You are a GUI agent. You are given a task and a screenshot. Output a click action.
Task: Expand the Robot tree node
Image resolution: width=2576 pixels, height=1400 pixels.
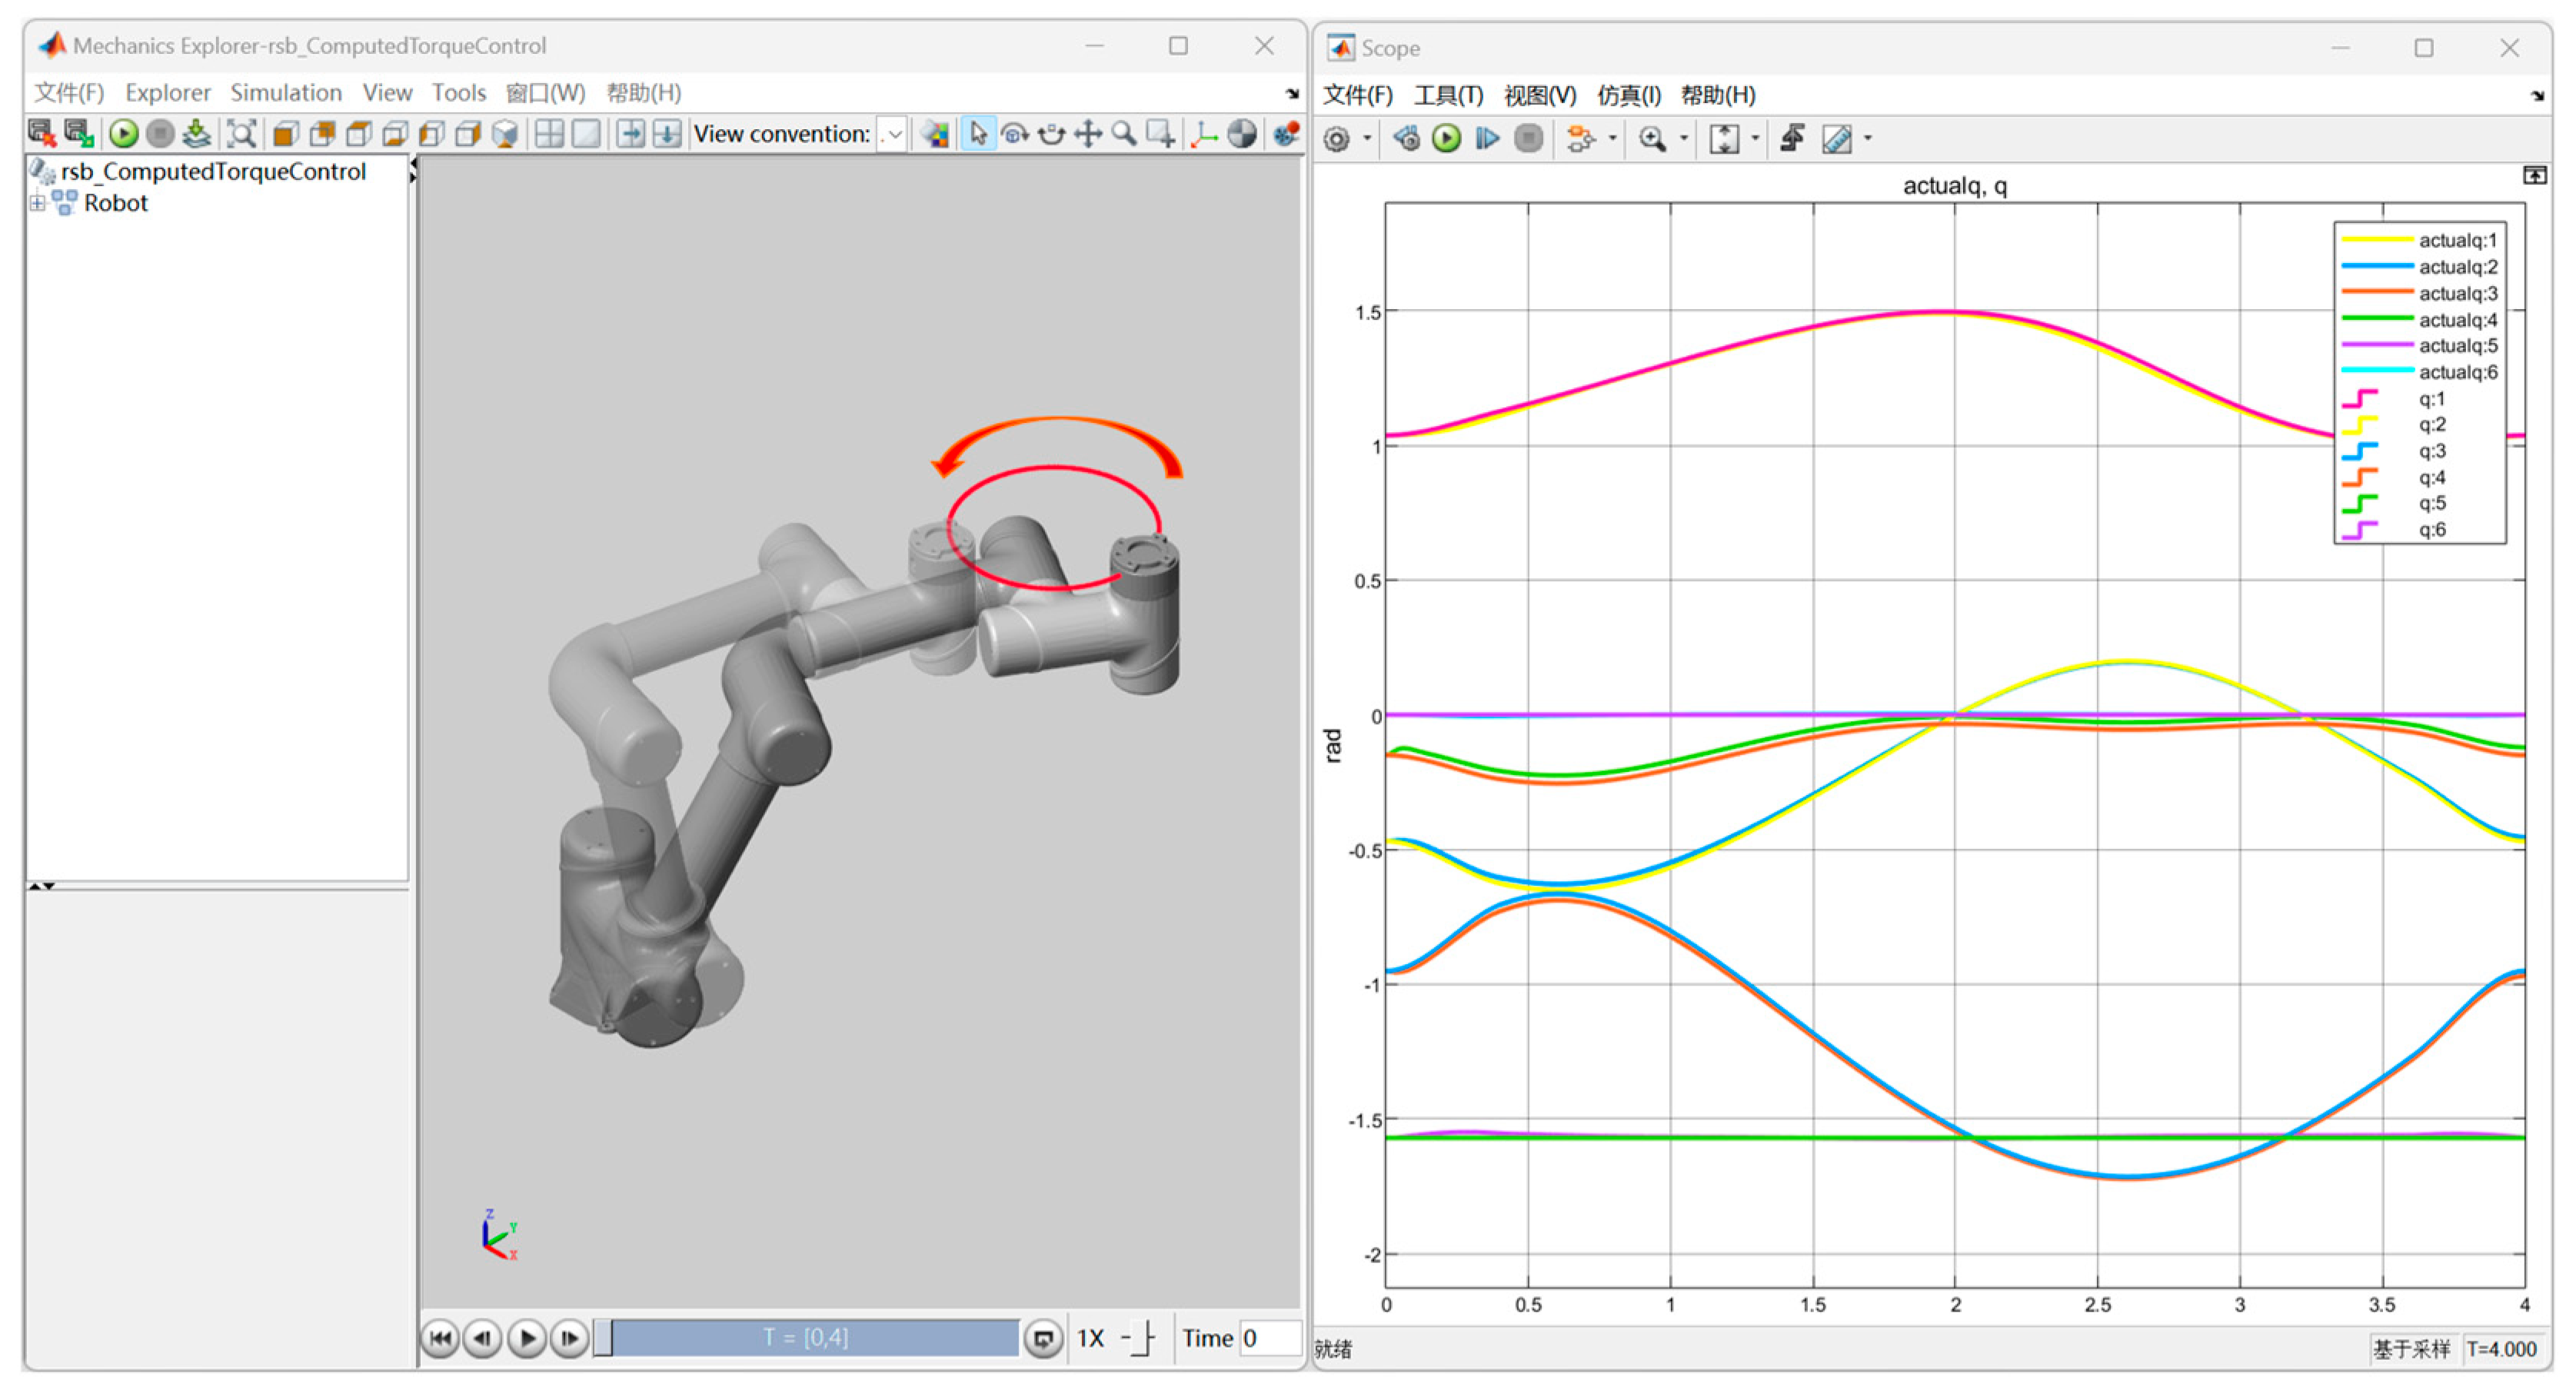click(37, 204)
